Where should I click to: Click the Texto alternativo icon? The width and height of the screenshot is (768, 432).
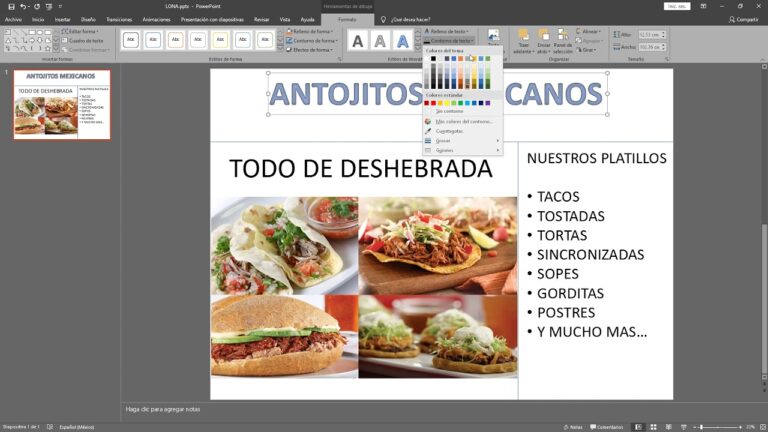pos(494,35)
